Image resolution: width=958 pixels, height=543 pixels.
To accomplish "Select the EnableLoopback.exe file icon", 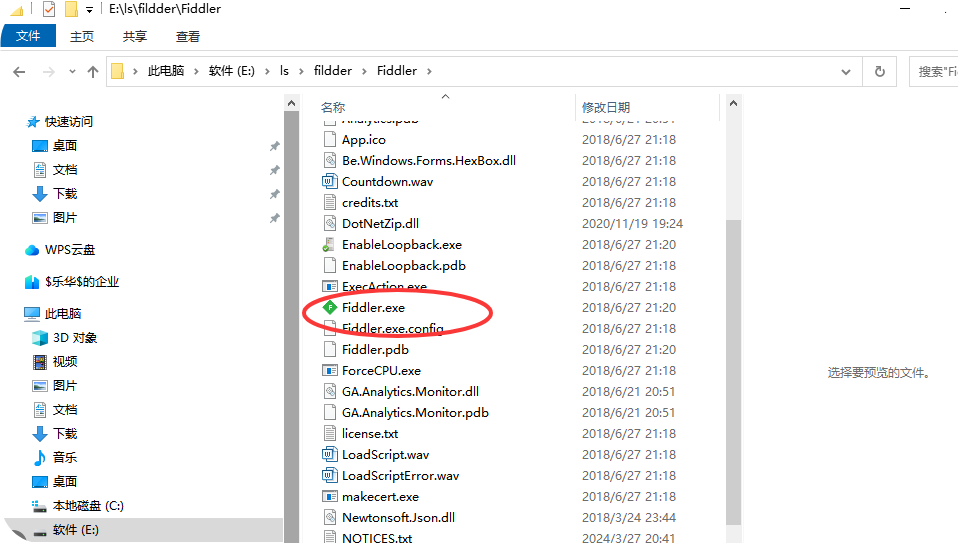I will click(x=329, y=244).
